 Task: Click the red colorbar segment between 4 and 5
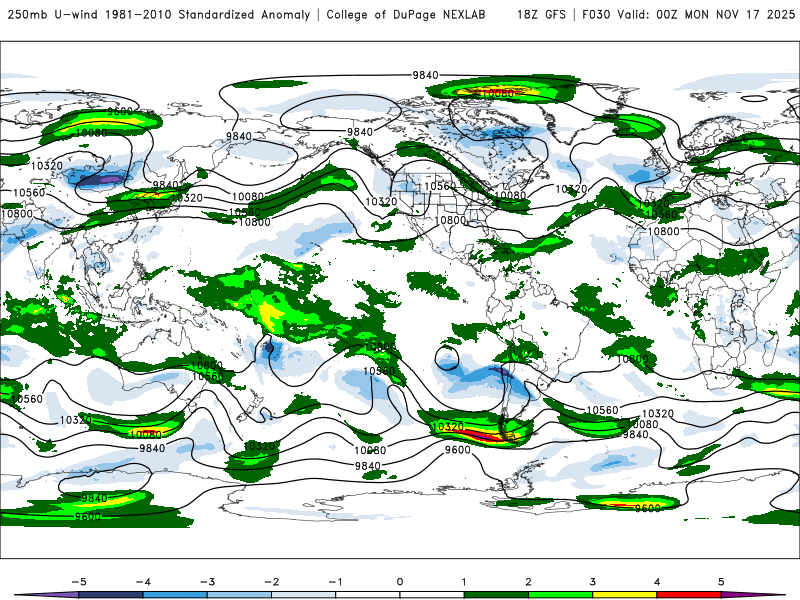[x=688, y=595]
